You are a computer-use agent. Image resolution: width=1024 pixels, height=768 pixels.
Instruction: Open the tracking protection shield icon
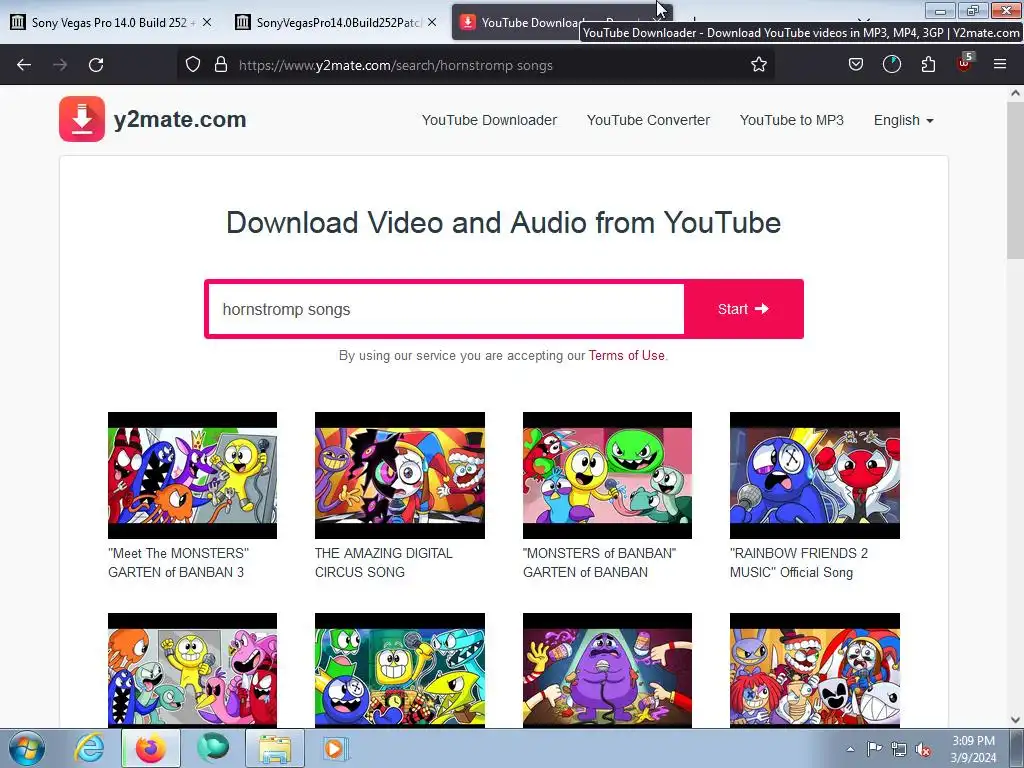(193, 65)
